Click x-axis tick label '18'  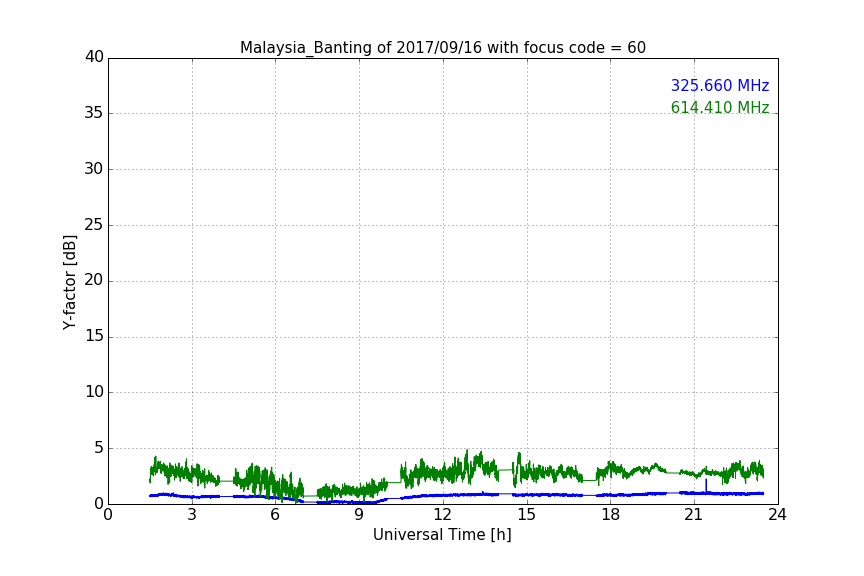point(611,515)
